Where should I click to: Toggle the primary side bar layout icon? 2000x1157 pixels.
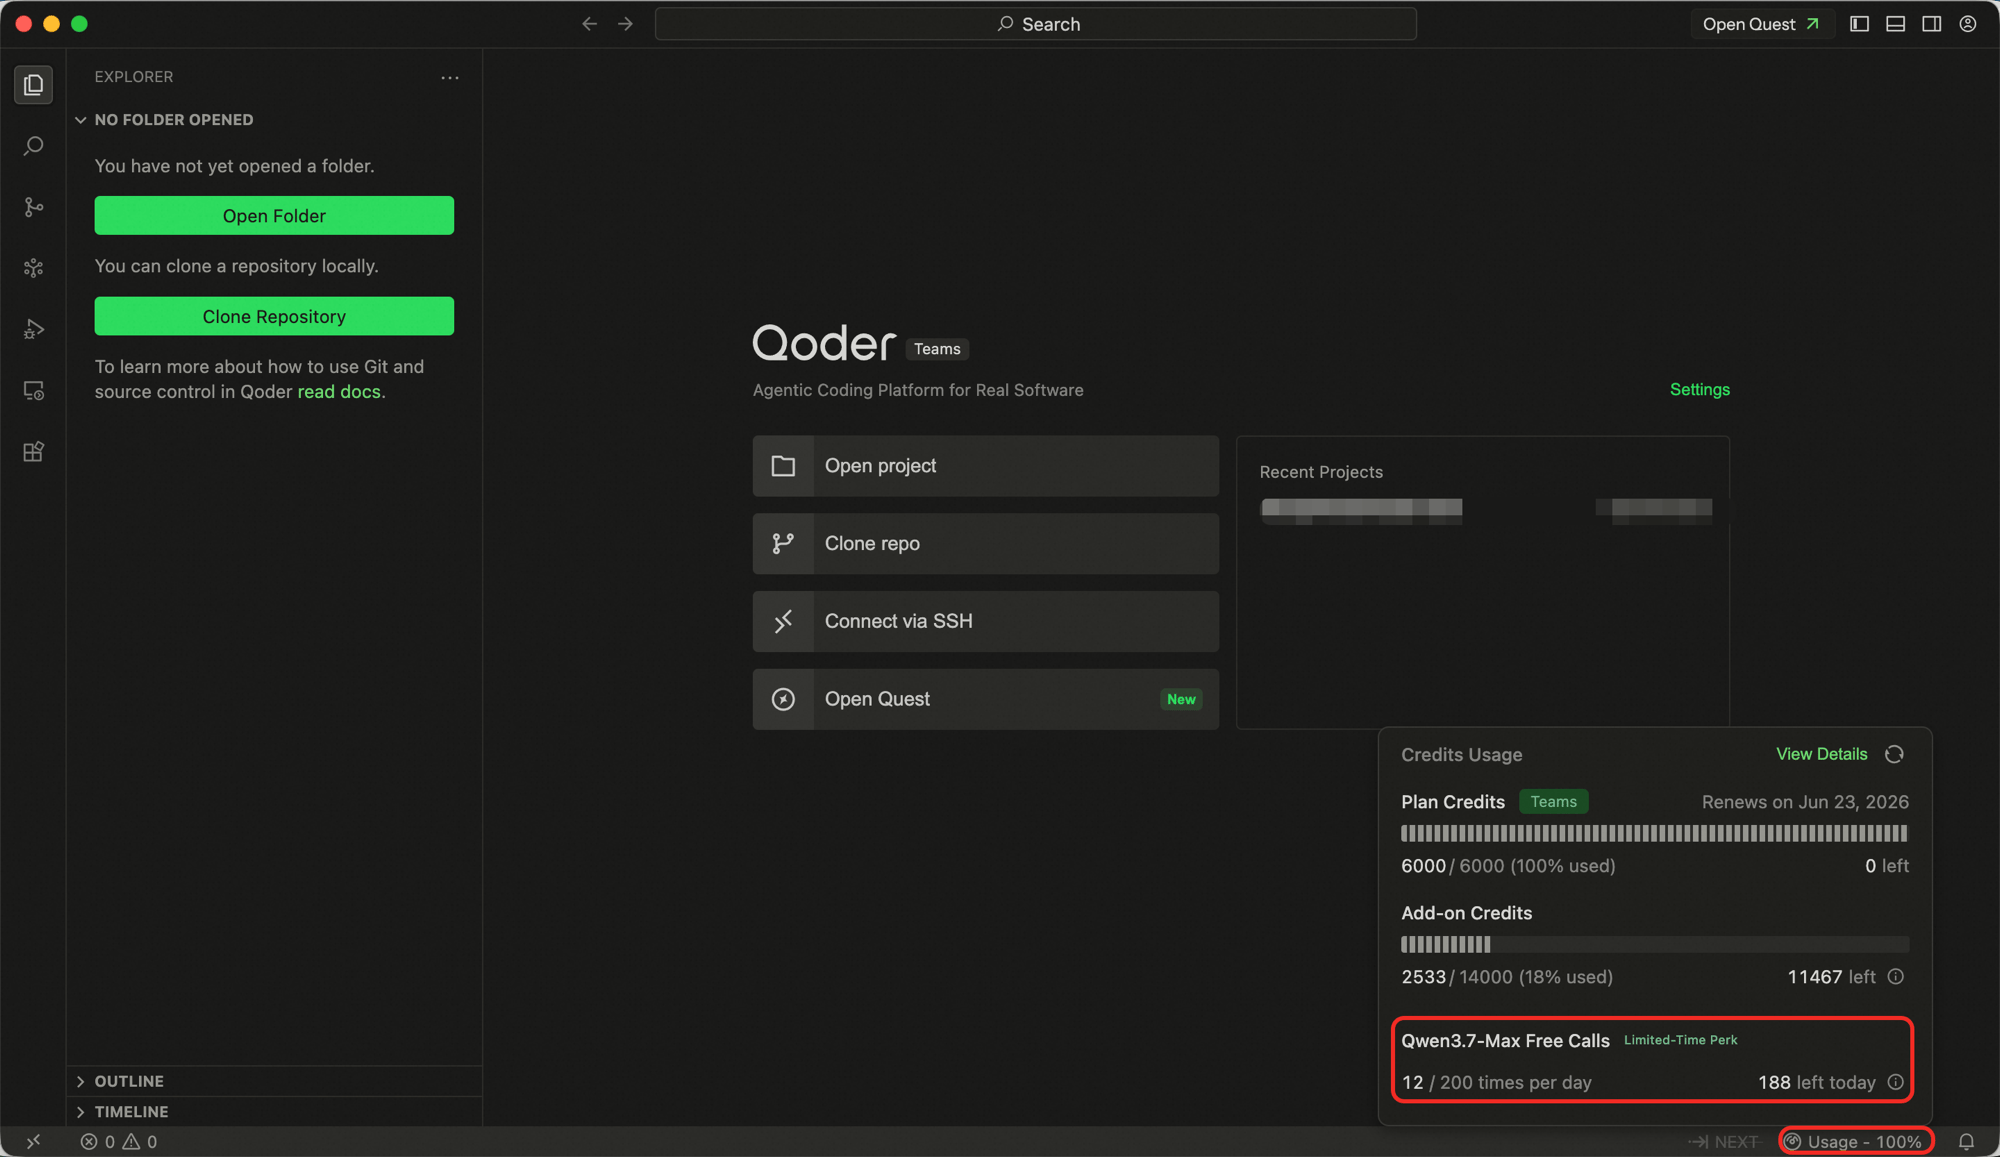tap(1859, 24)
